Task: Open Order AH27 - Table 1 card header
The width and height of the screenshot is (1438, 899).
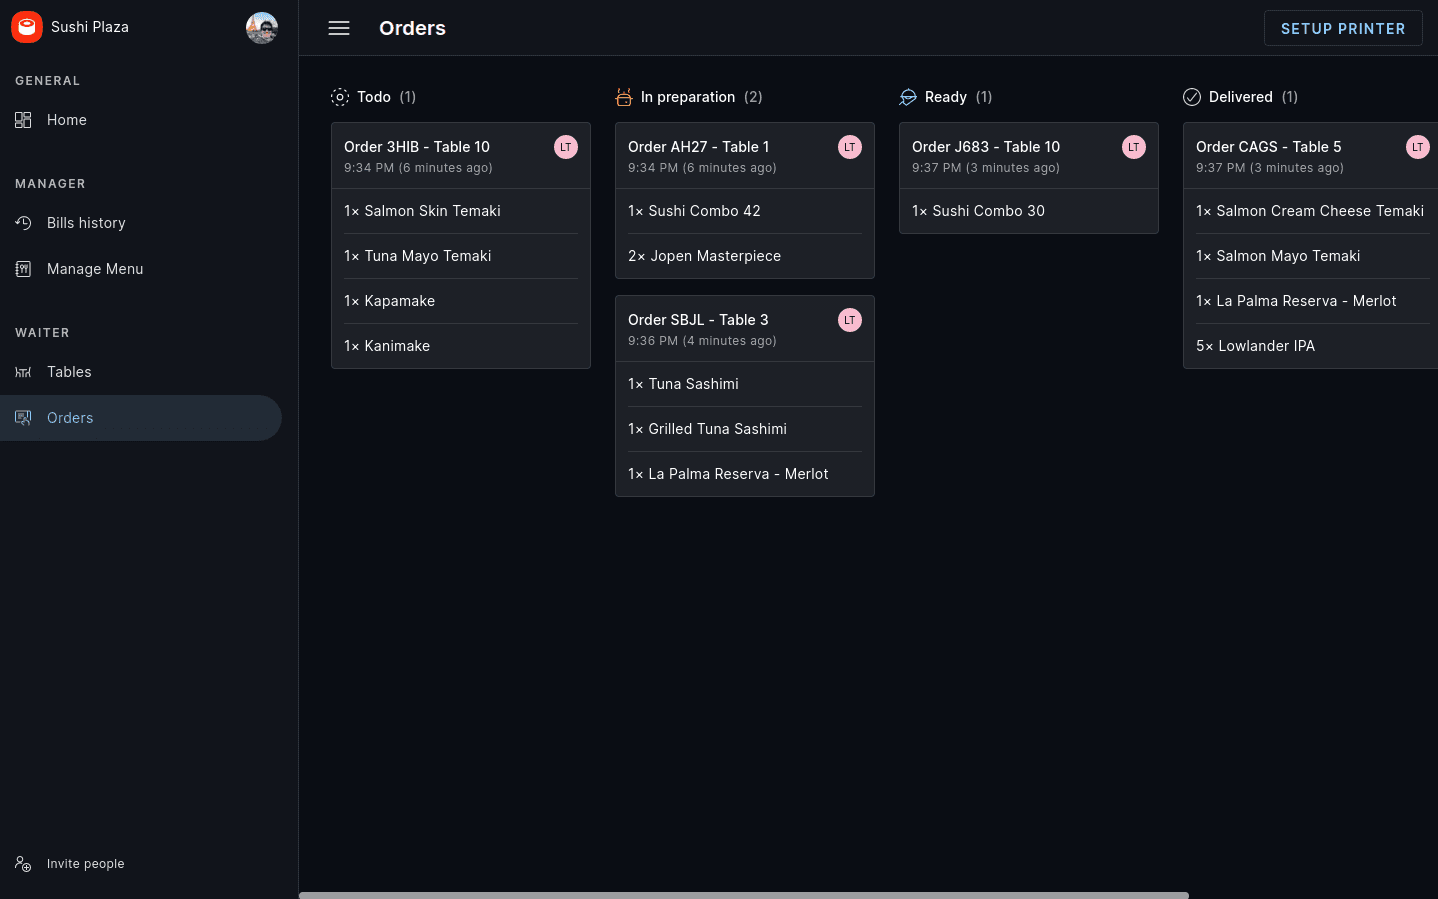Action: [x=745, y=156]
